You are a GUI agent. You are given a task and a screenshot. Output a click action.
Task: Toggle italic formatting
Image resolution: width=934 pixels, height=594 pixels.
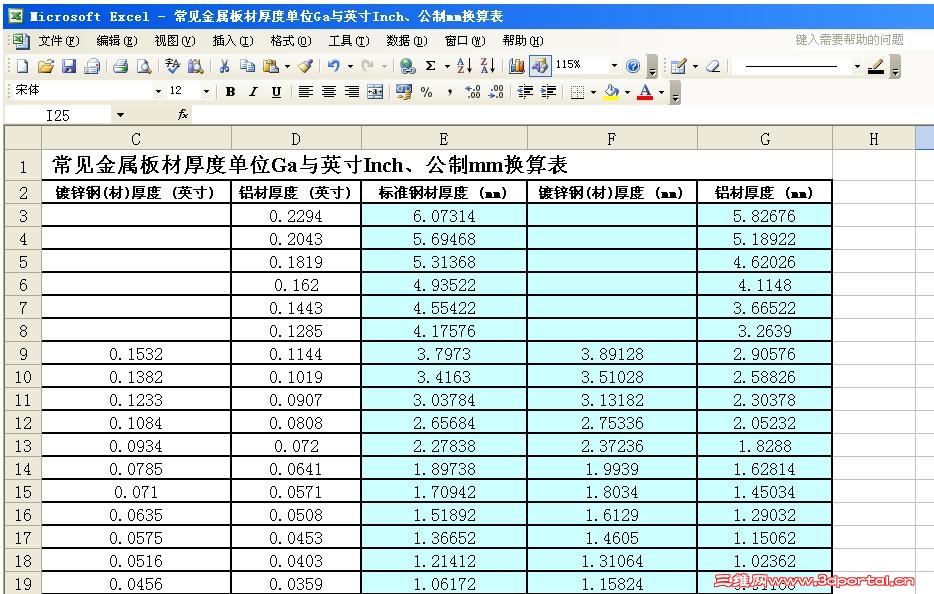[x=253, y=92]
